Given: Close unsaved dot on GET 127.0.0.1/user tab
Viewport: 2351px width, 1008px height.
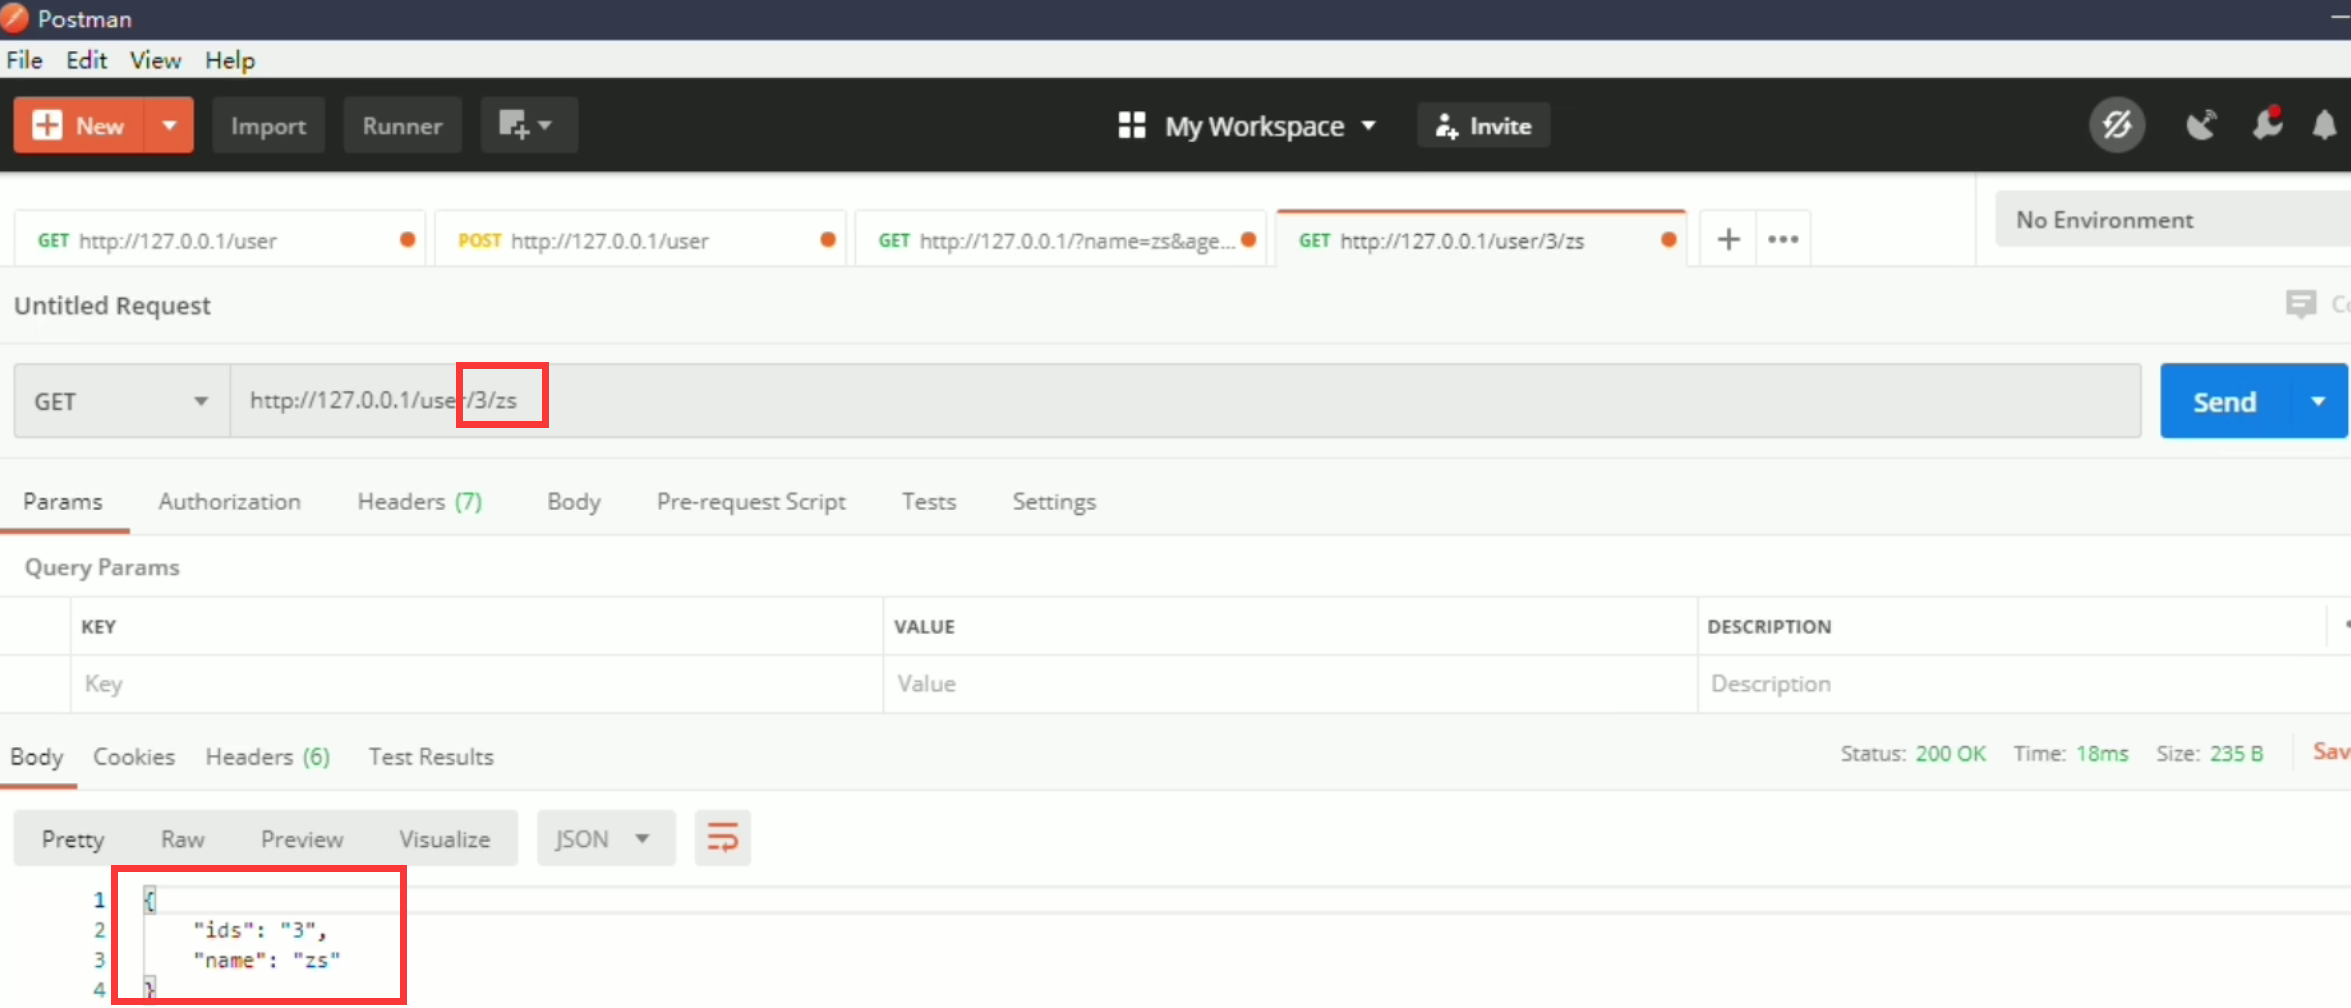Looking at the screenshot, I should tap(407, 240).
